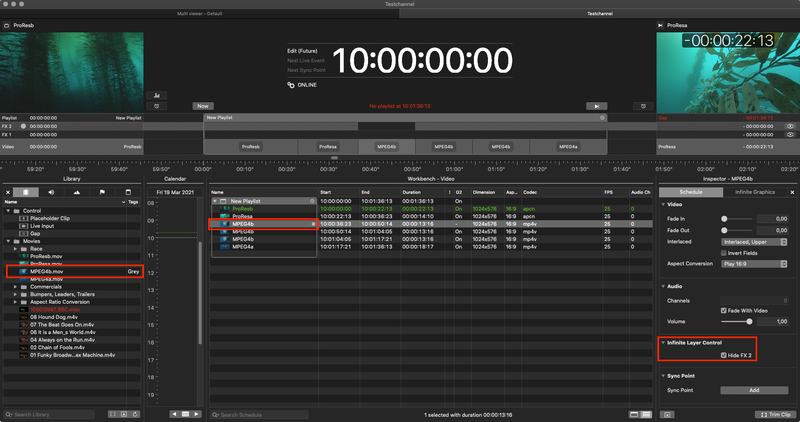
Task: Click the skip-to-next button near the ProResa preview
Action: (596, 106)
